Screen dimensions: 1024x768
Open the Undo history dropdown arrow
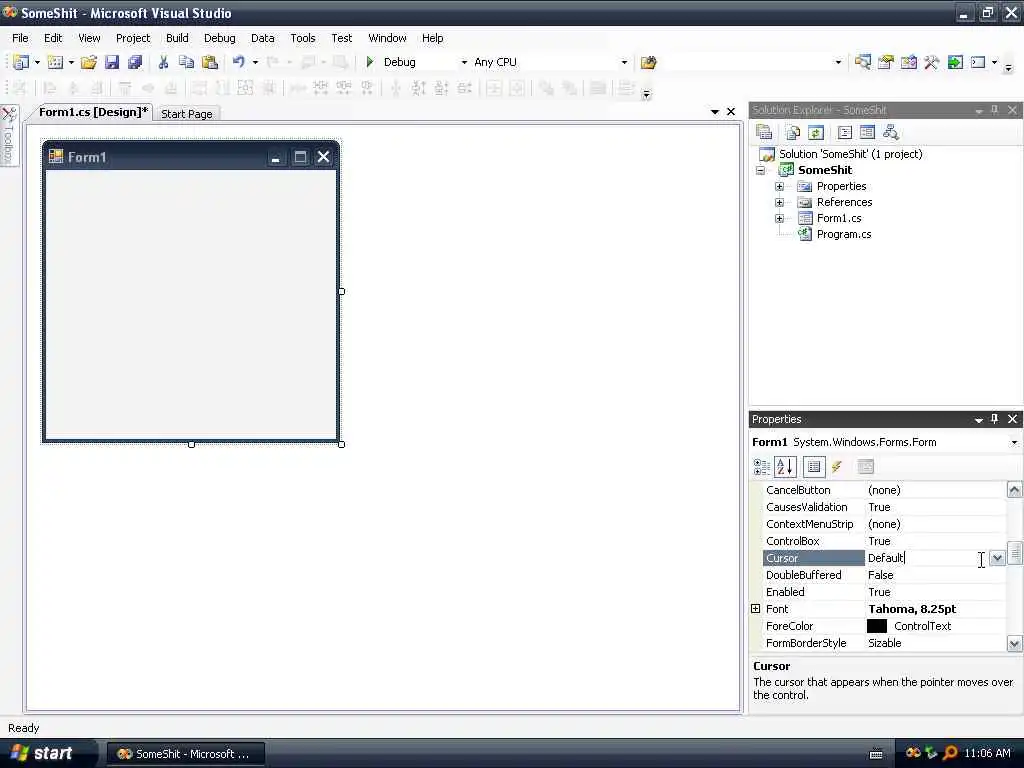coord(255,62)
